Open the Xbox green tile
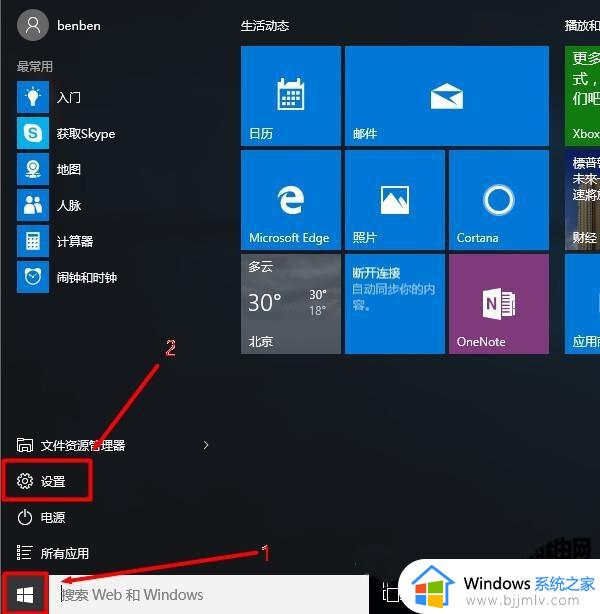This screenshot has height=614, width=600. pos(582,96)
